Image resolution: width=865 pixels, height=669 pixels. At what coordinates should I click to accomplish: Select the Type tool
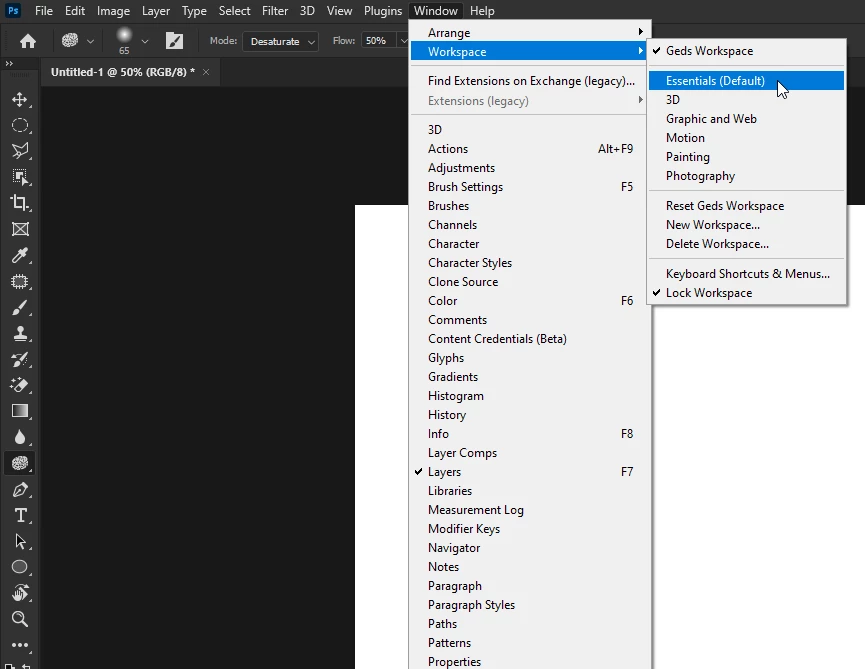20,516
